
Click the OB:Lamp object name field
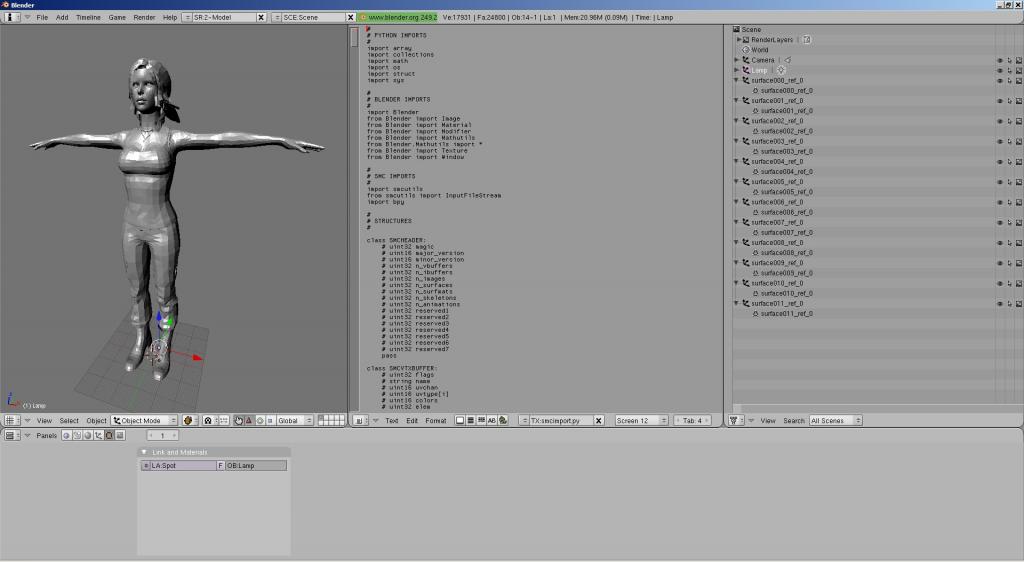pos(256,465)
